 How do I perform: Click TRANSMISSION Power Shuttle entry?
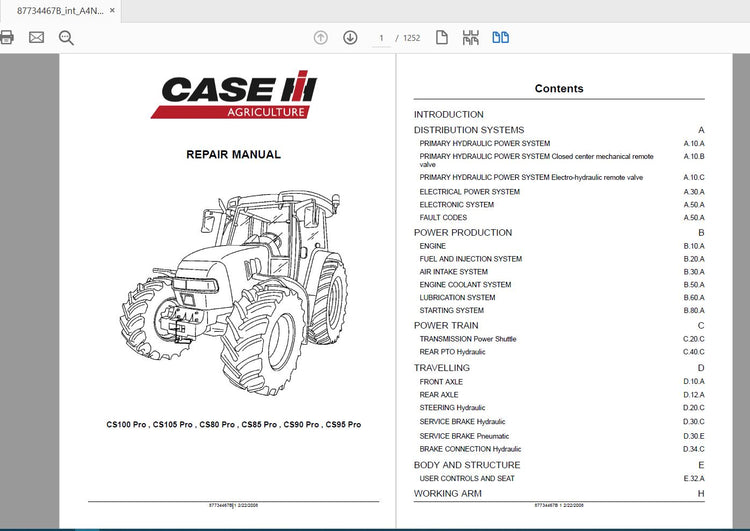[468, 339]
